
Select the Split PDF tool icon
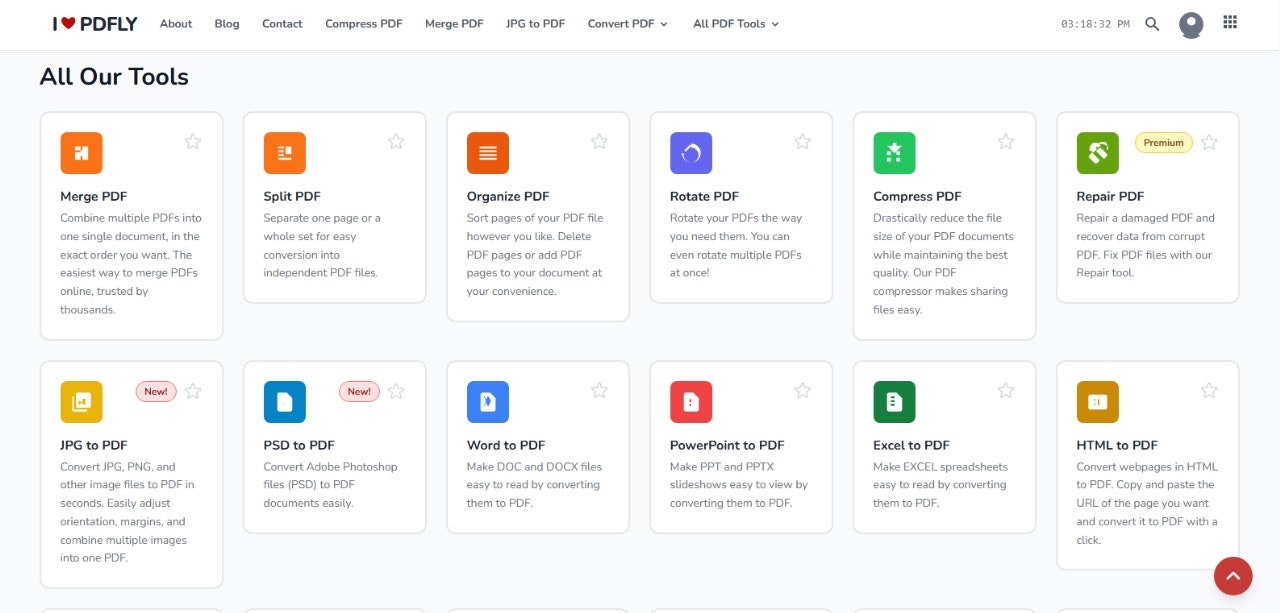pos(284,153)
